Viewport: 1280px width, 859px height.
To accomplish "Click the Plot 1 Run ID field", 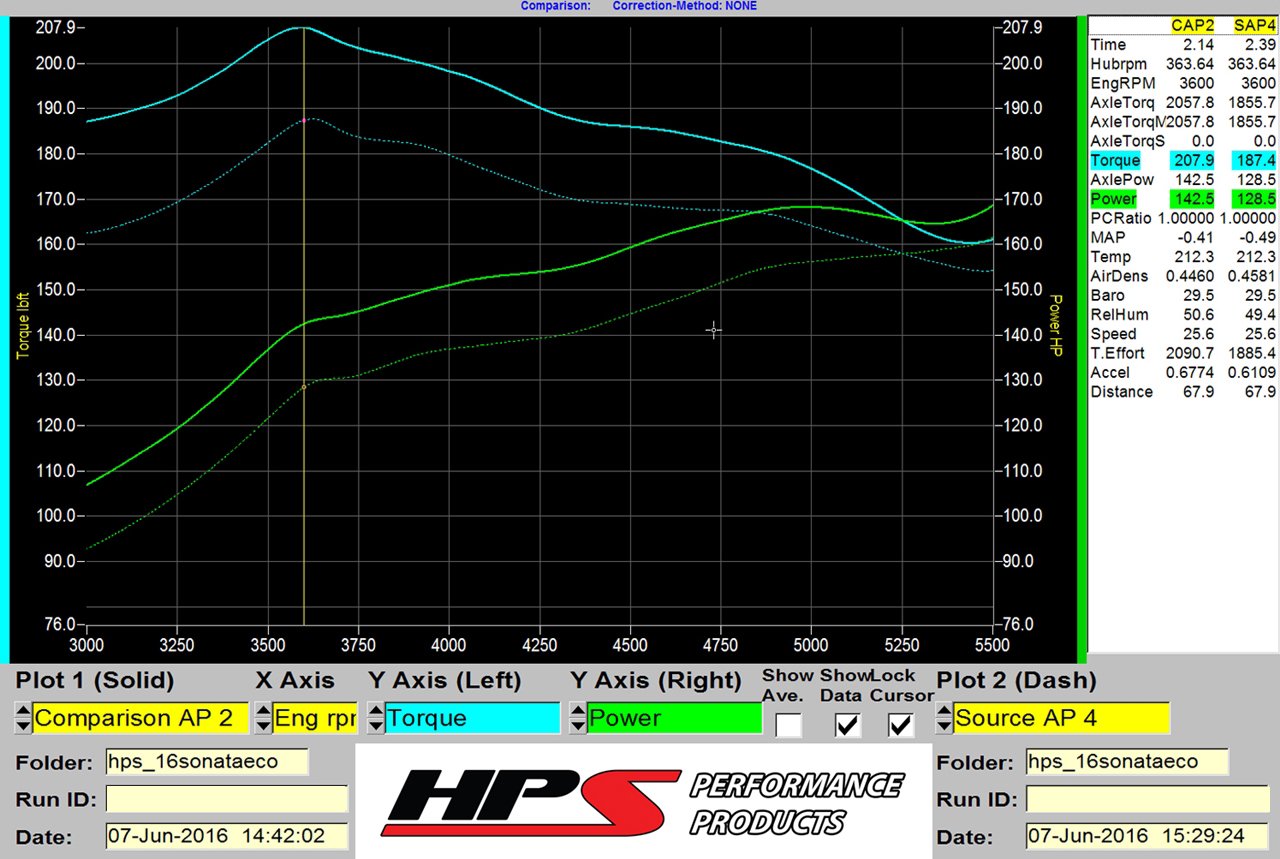I will click(x=227, y=799).
